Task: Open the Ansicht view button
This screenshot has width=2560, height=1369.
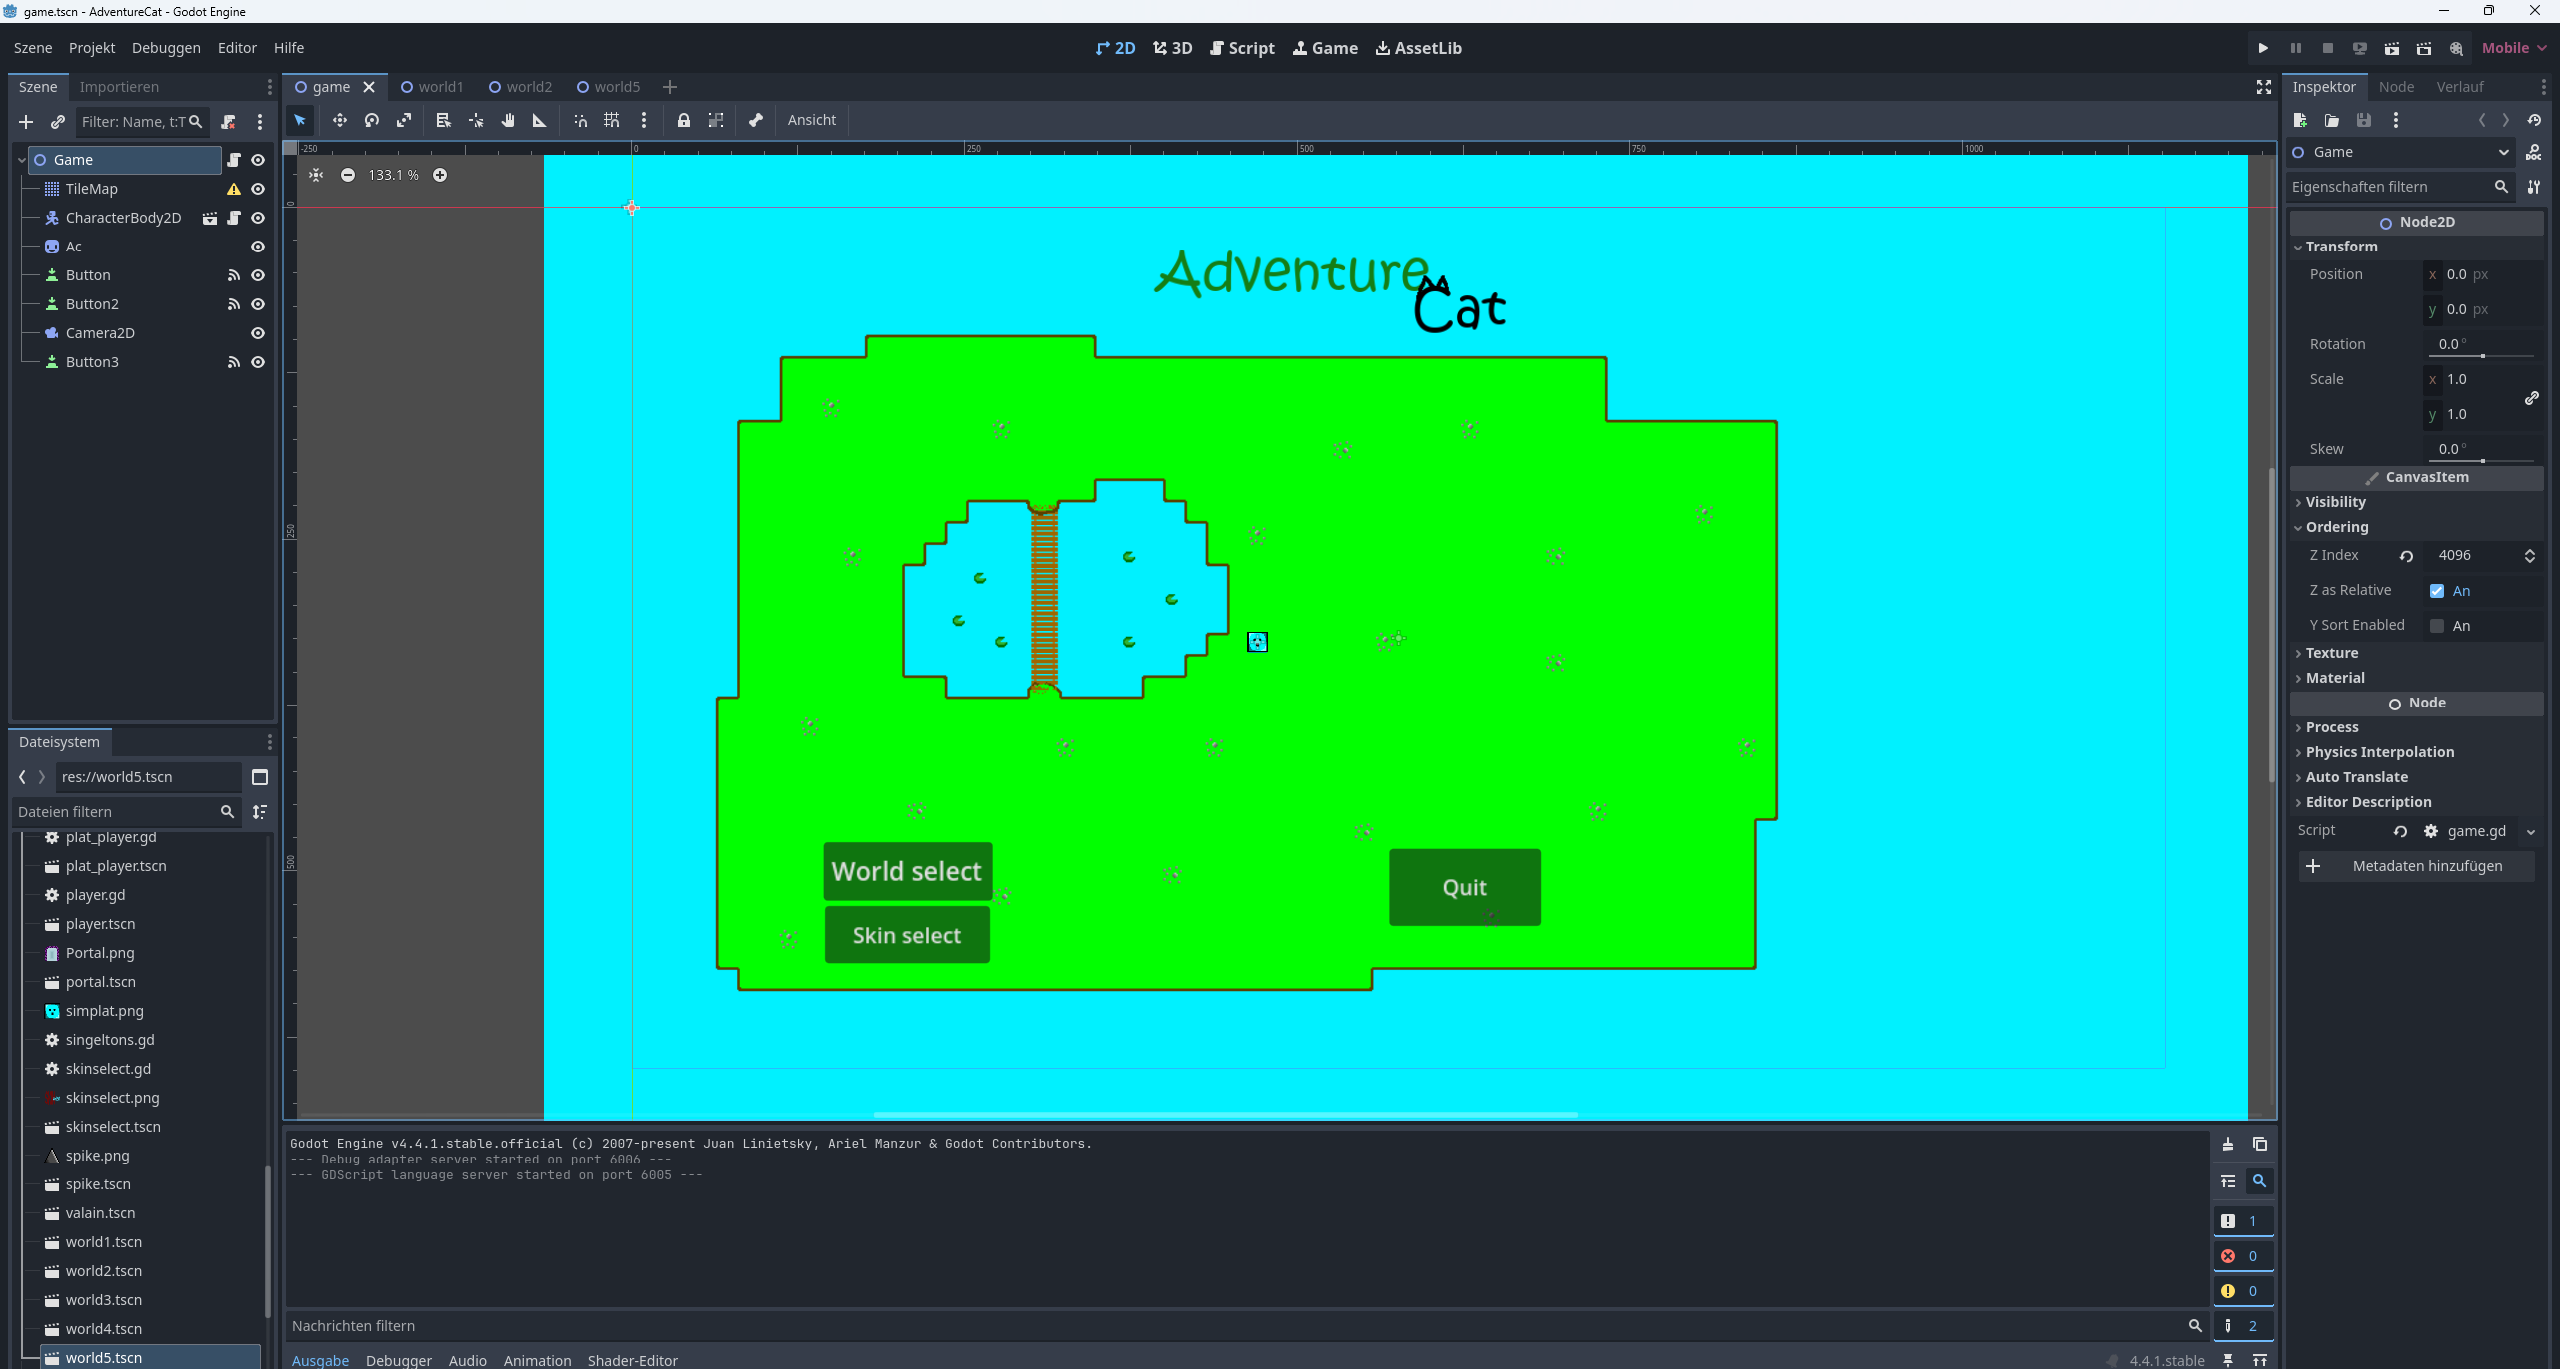Action: point(811,120)
